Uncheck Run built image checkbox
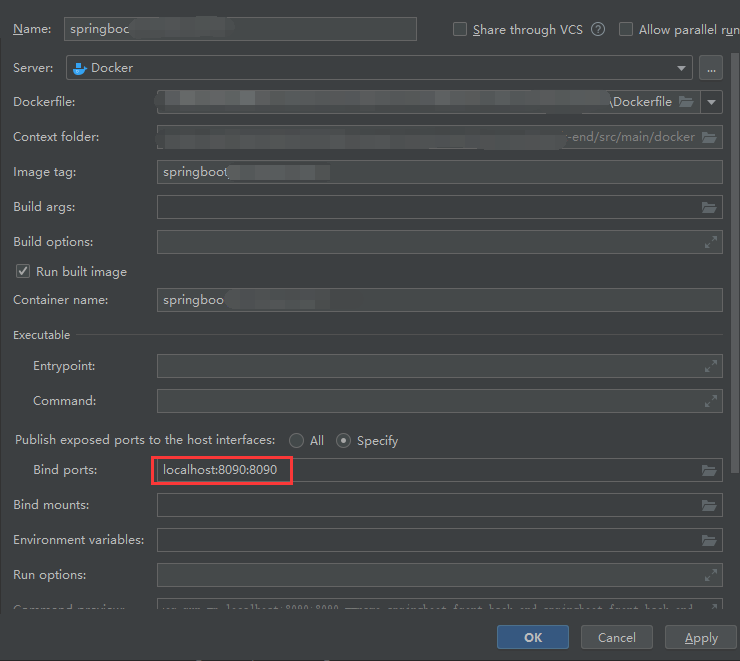 pos(23,271)
